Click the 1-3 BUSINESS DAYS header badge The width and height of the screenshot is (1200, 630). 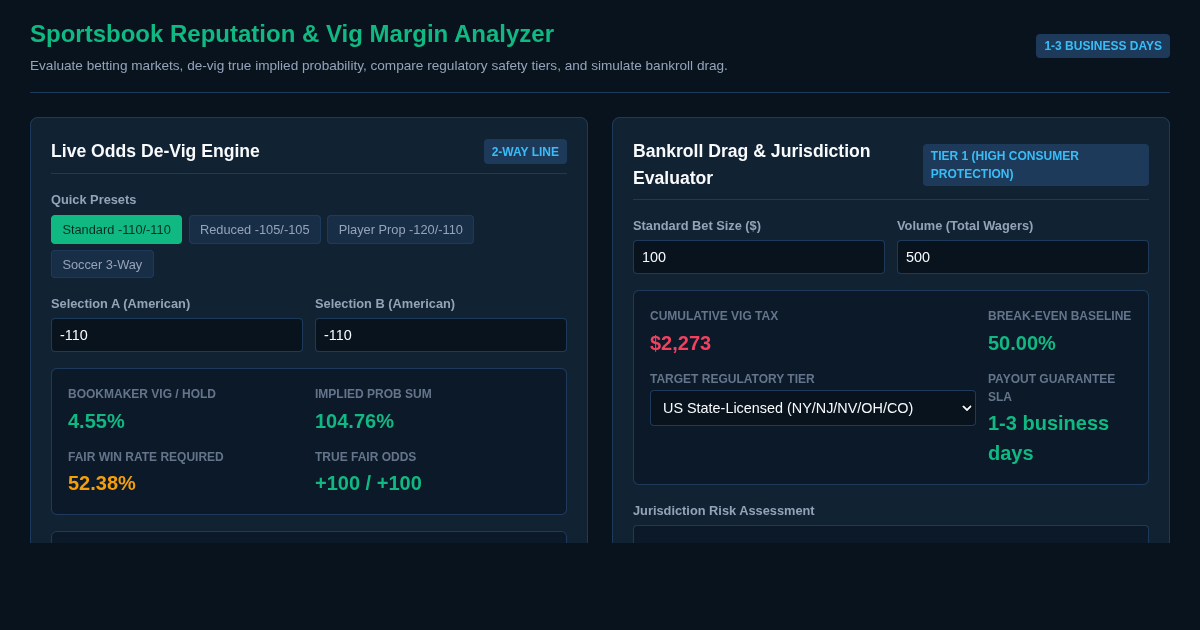tap(1103, 46)
